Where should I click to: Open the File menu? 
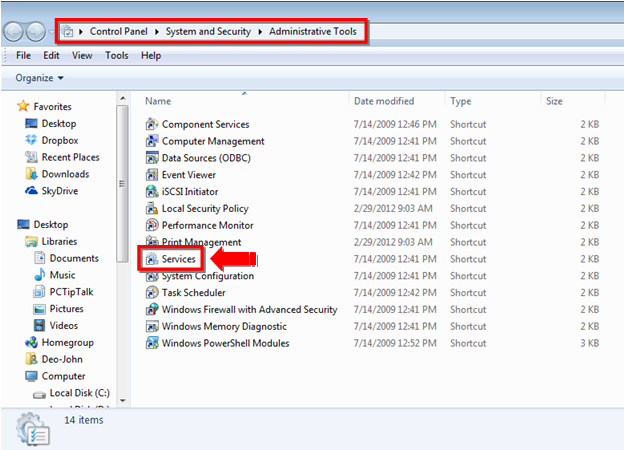point(23,55)
